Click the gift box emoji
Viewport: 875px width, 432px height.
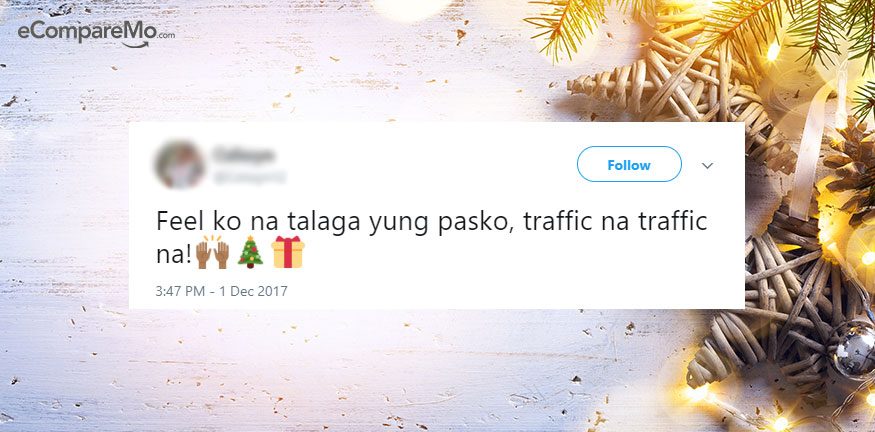(x=288, y=252)
